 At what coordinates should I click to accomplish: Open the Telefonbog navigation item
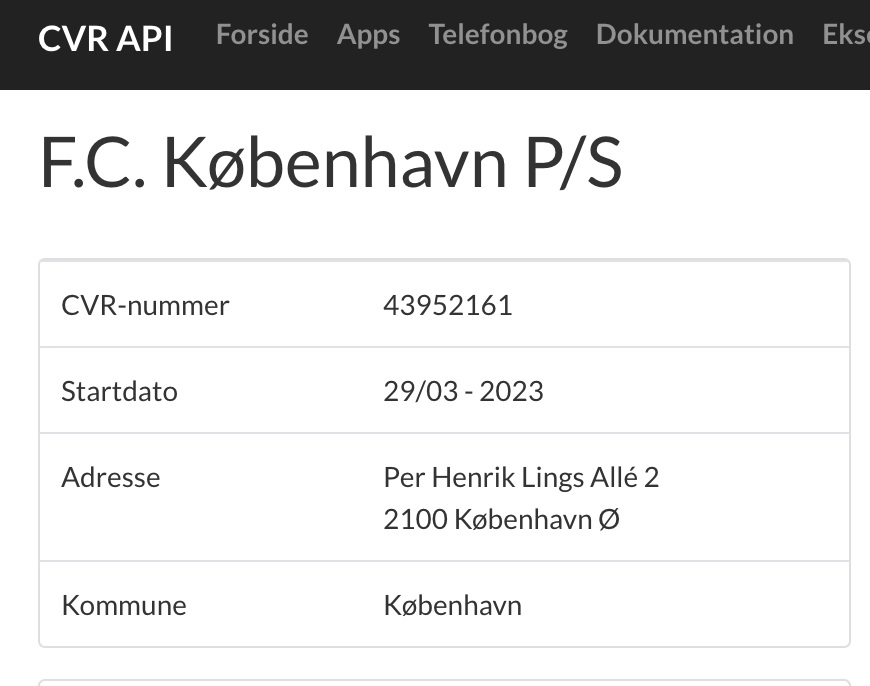(x=498, y=36)
